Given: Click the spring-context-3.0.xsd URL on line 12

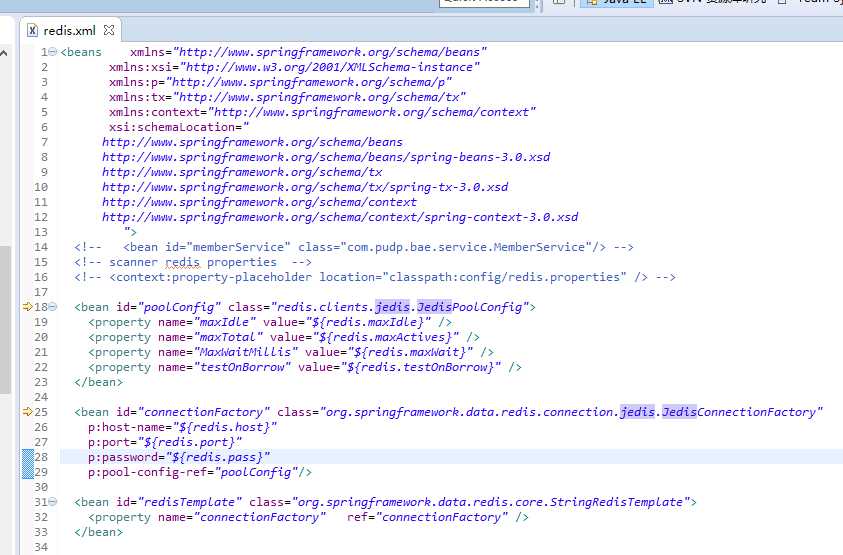Looking at the screenshot, I should (x=340, y=217).
